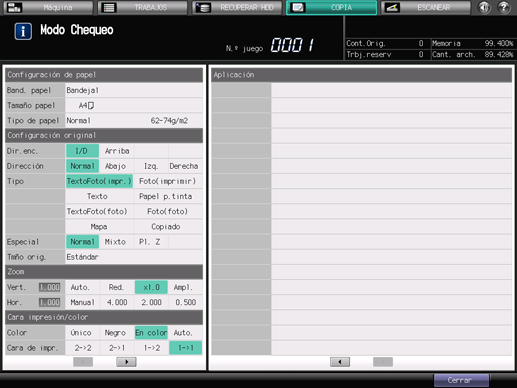
Task: Select 1->2 print side
Action: (151, 348)
